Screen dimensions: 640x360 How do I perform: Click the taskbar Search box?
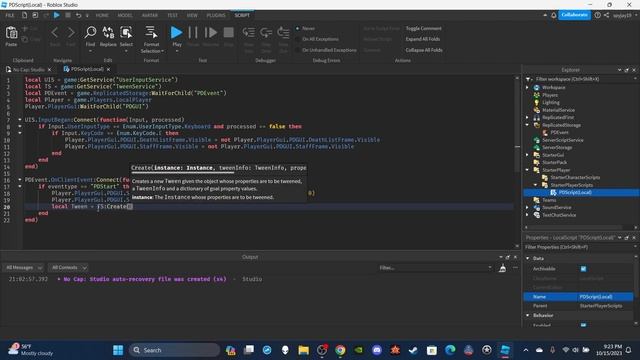[x=175, y=350]
